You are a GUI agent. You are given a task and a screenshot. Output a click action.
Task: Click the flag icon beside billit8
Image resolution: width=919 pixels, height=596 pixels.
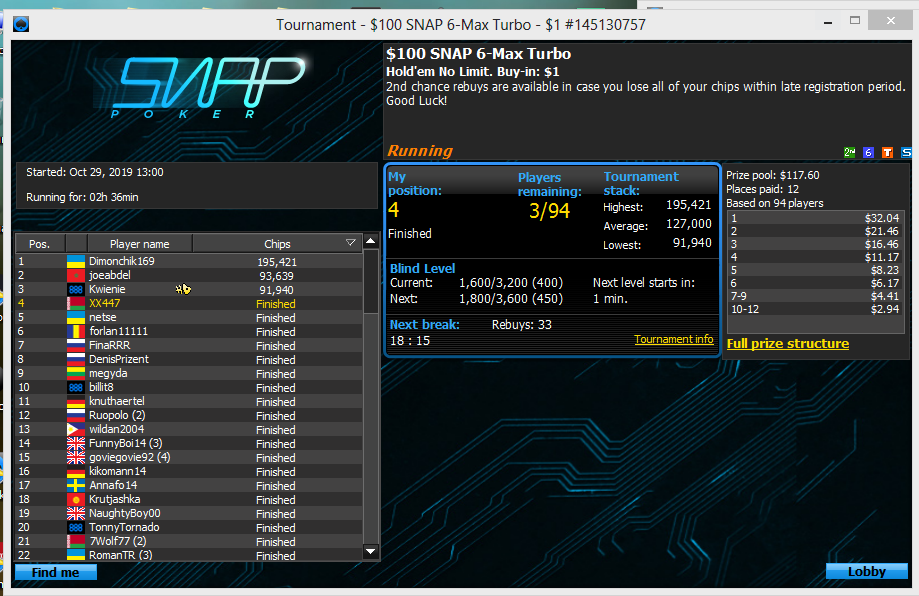[x=76, y=387]
